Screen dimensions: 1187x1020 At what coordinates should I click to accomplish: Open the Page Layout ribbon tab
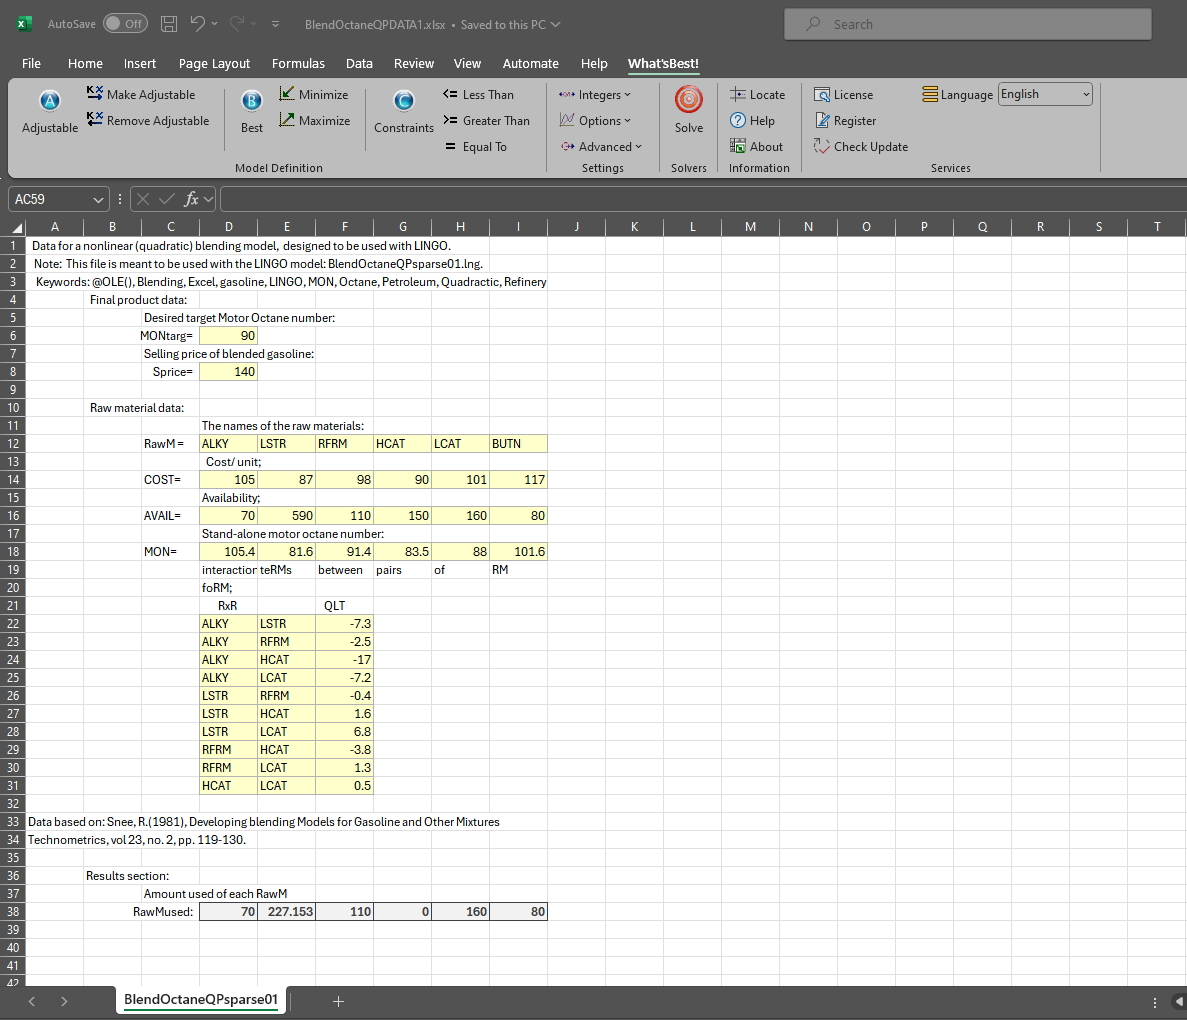(214, 63)
